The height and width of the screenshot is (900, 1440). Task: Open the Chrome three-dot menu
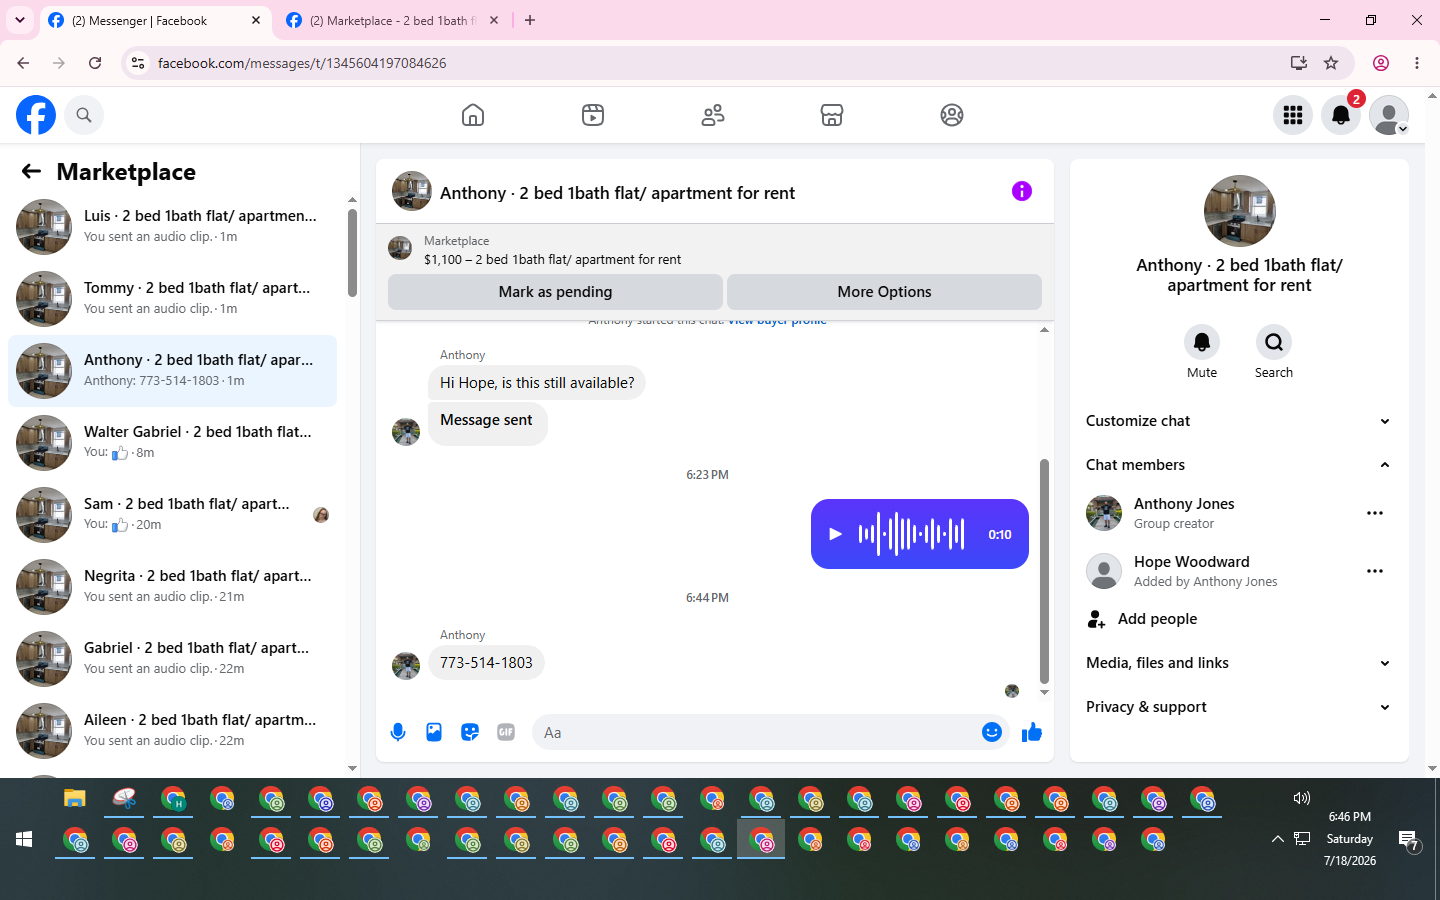[x=1417, y=63]
